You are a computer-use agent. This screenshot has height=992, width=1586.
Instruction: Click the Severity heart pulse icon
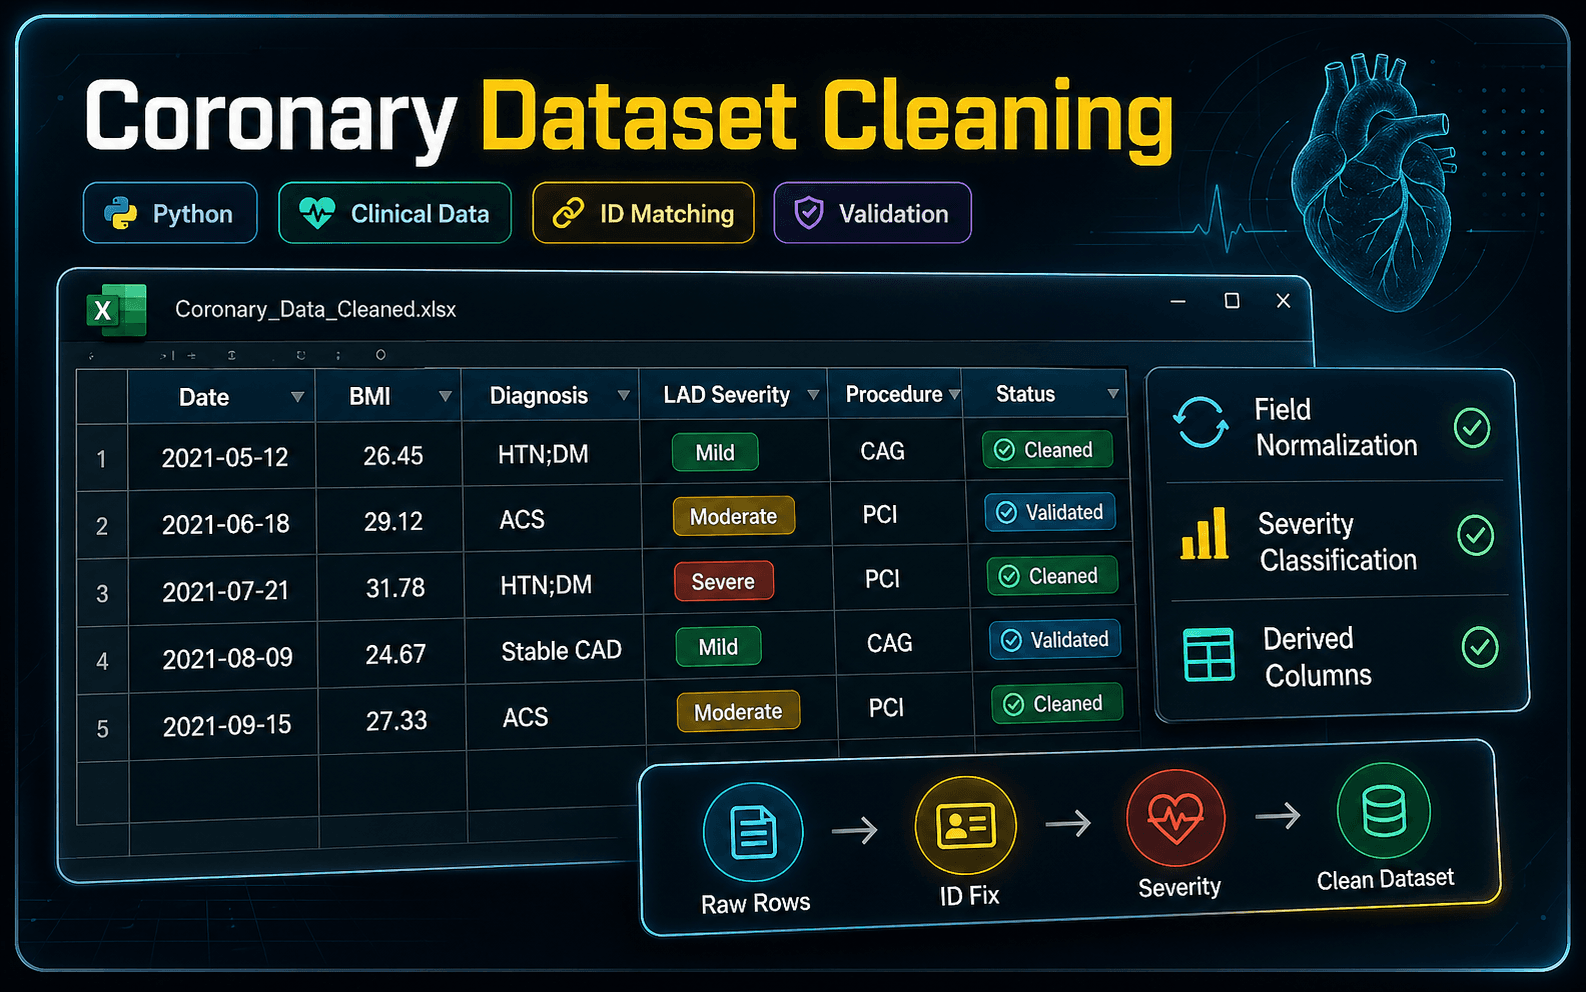[x=1175, y=819]
